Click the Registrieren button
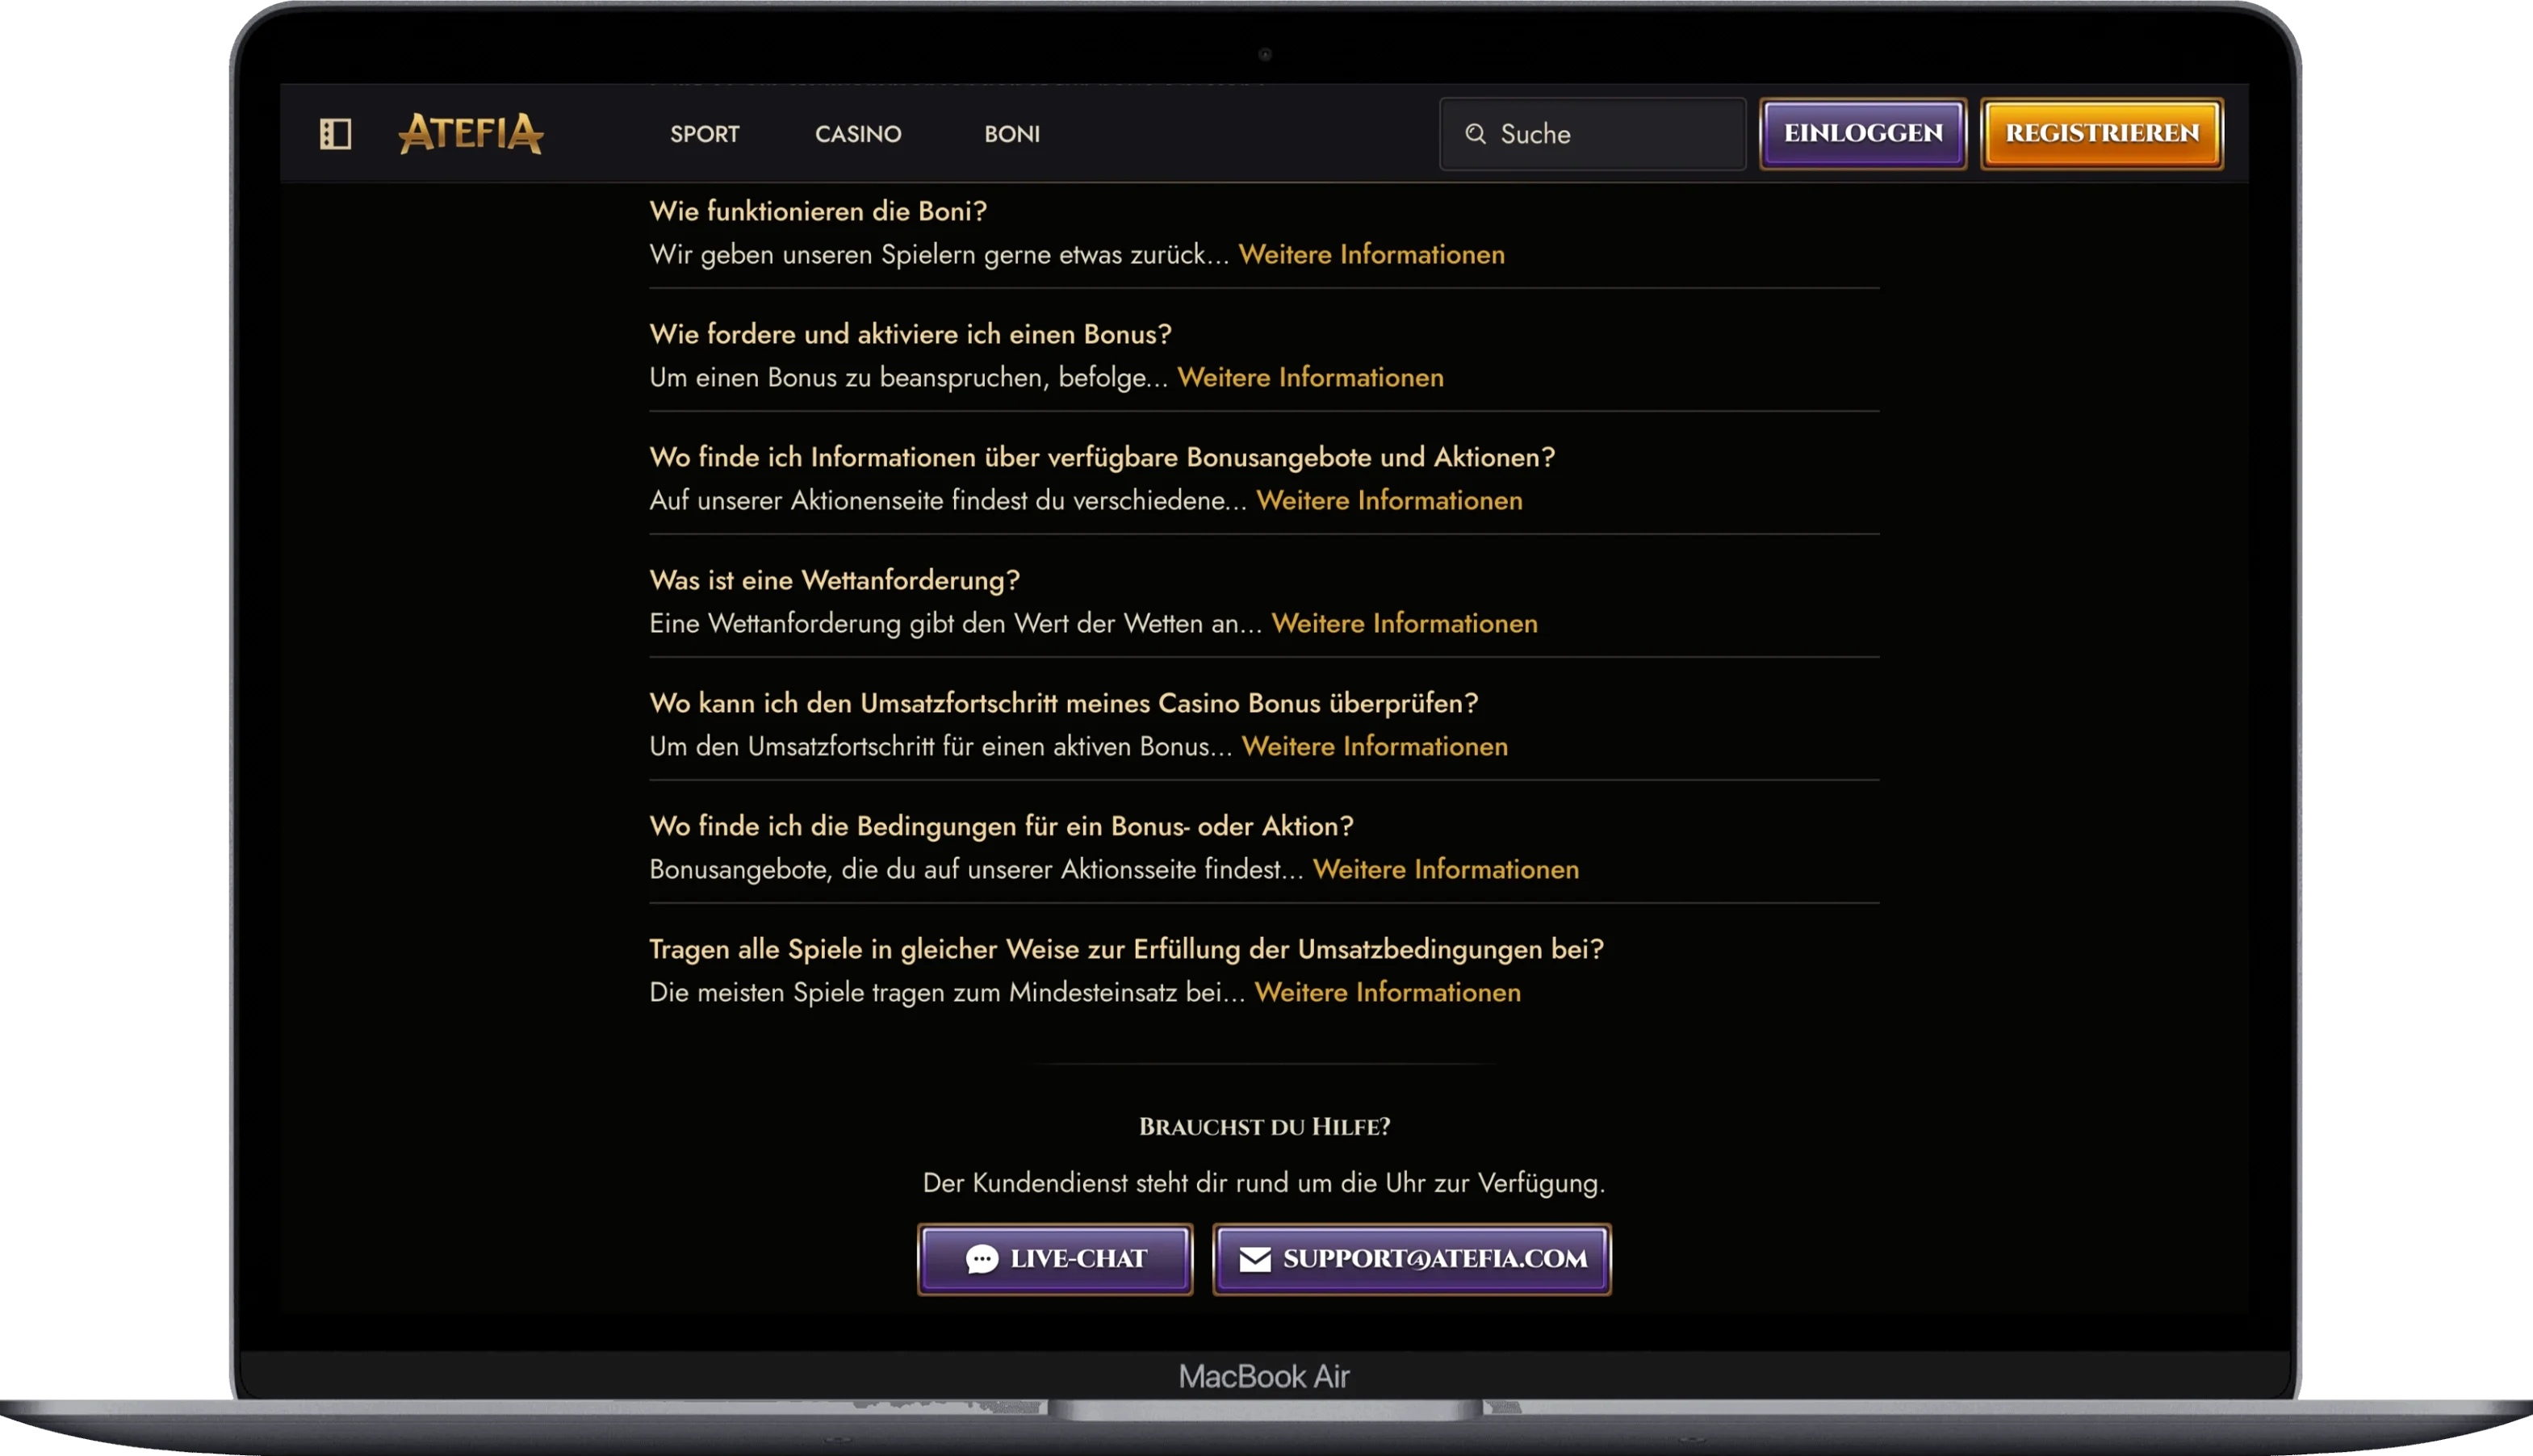The height and width of the screenshot is (1456, 2533). click(x=2102, y=133)
